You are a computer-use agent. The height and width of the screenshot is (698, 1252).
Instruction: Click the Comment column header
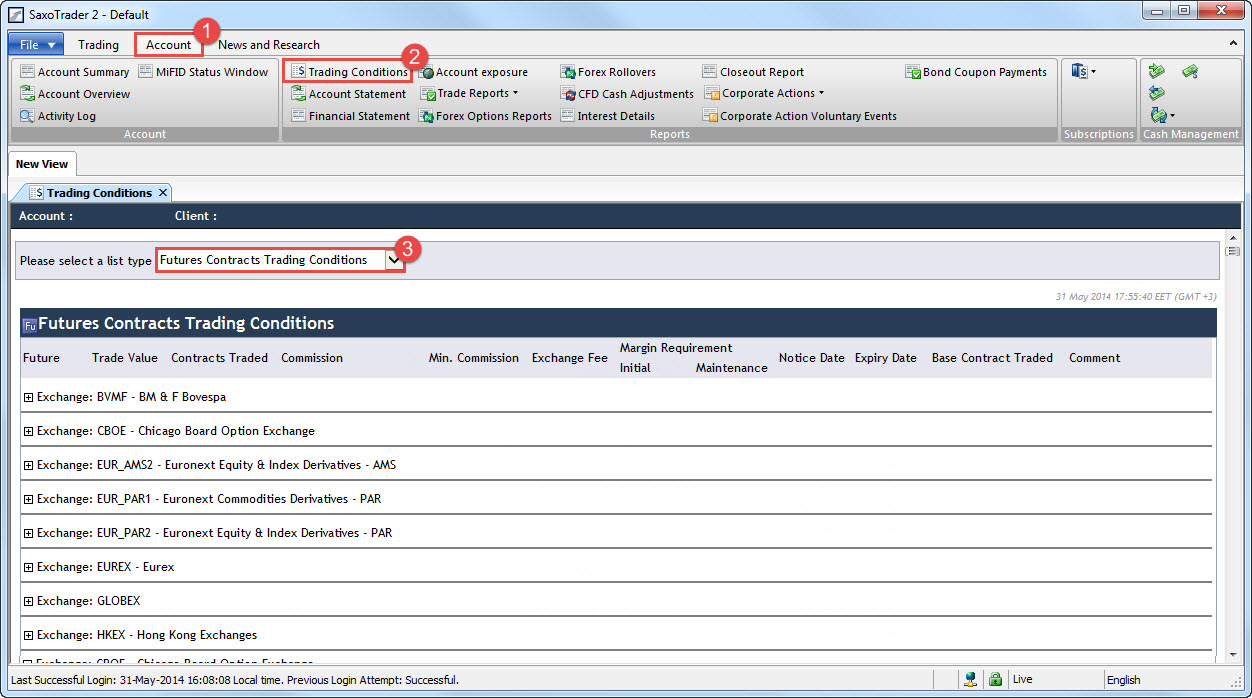coord(1095,358)
